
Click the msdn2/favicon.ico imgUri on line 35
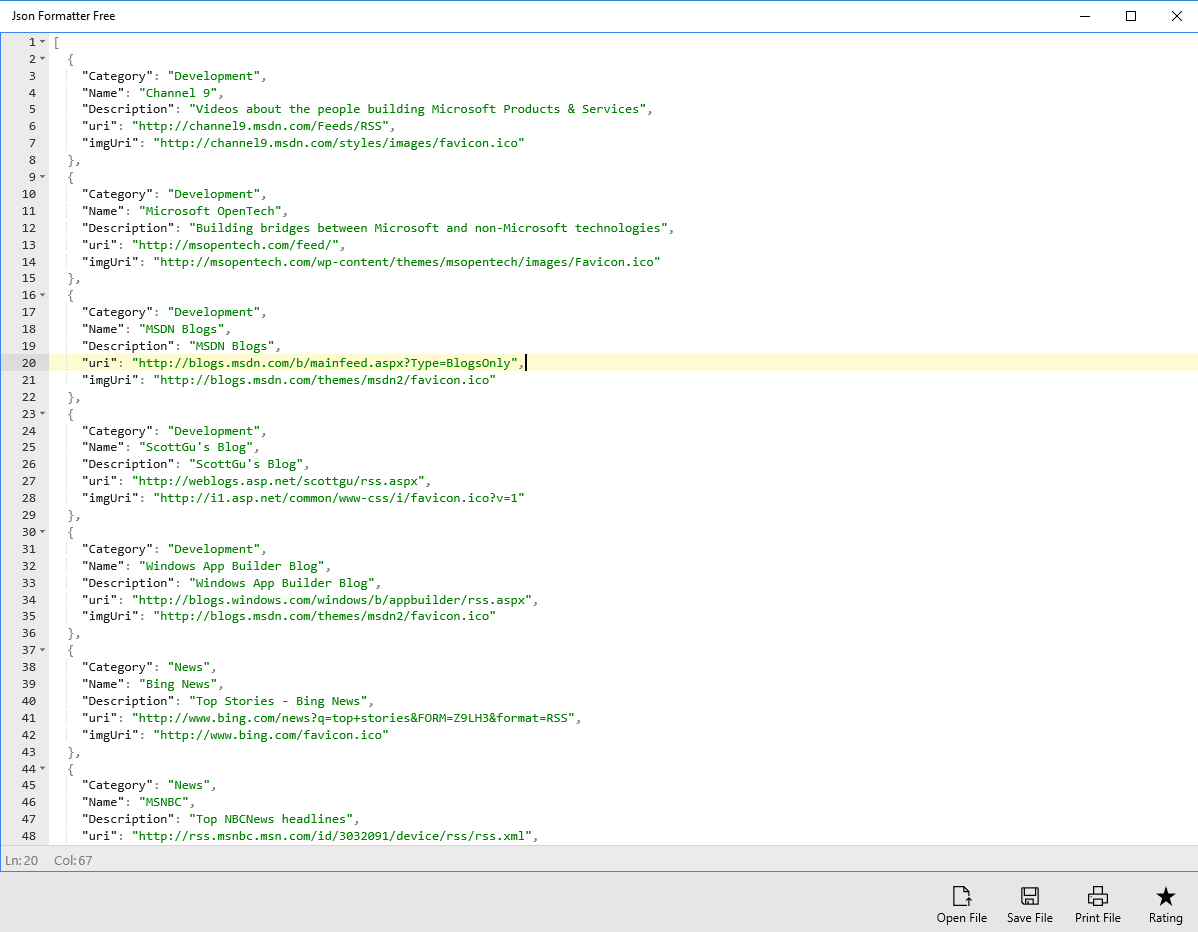pyautogui.click(x=325, y=616)
